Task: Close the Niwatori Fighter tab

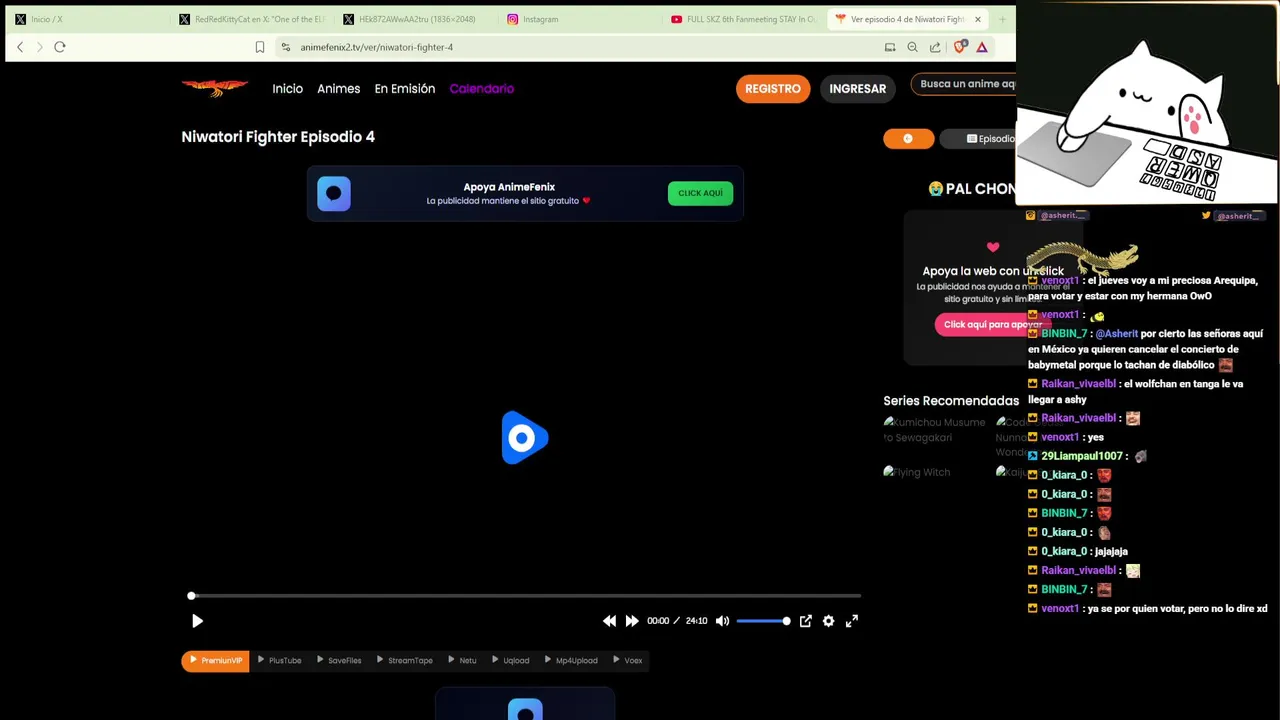Action: (977, 19)
